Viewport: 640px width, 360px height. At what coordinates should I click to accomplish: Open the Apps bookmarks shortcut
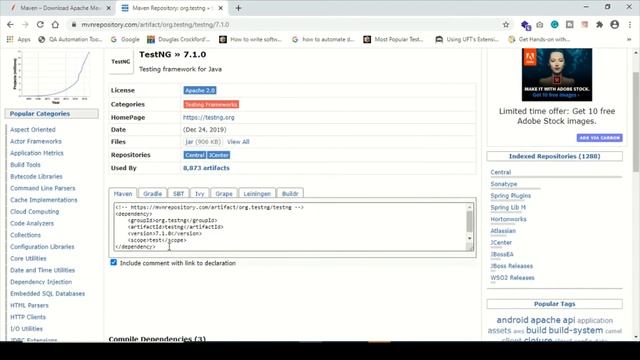[19, 39]
